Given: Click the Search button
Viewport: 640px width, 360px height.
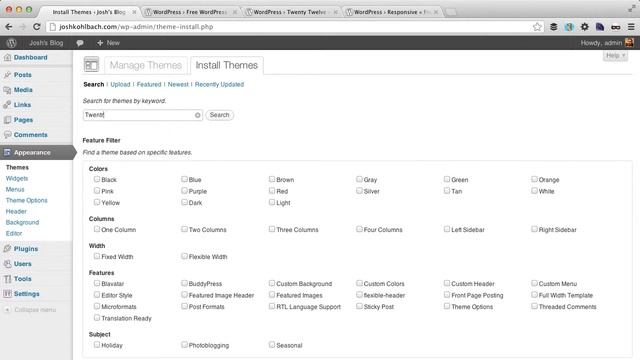Looking at the screenshot, I should [219, 115].
